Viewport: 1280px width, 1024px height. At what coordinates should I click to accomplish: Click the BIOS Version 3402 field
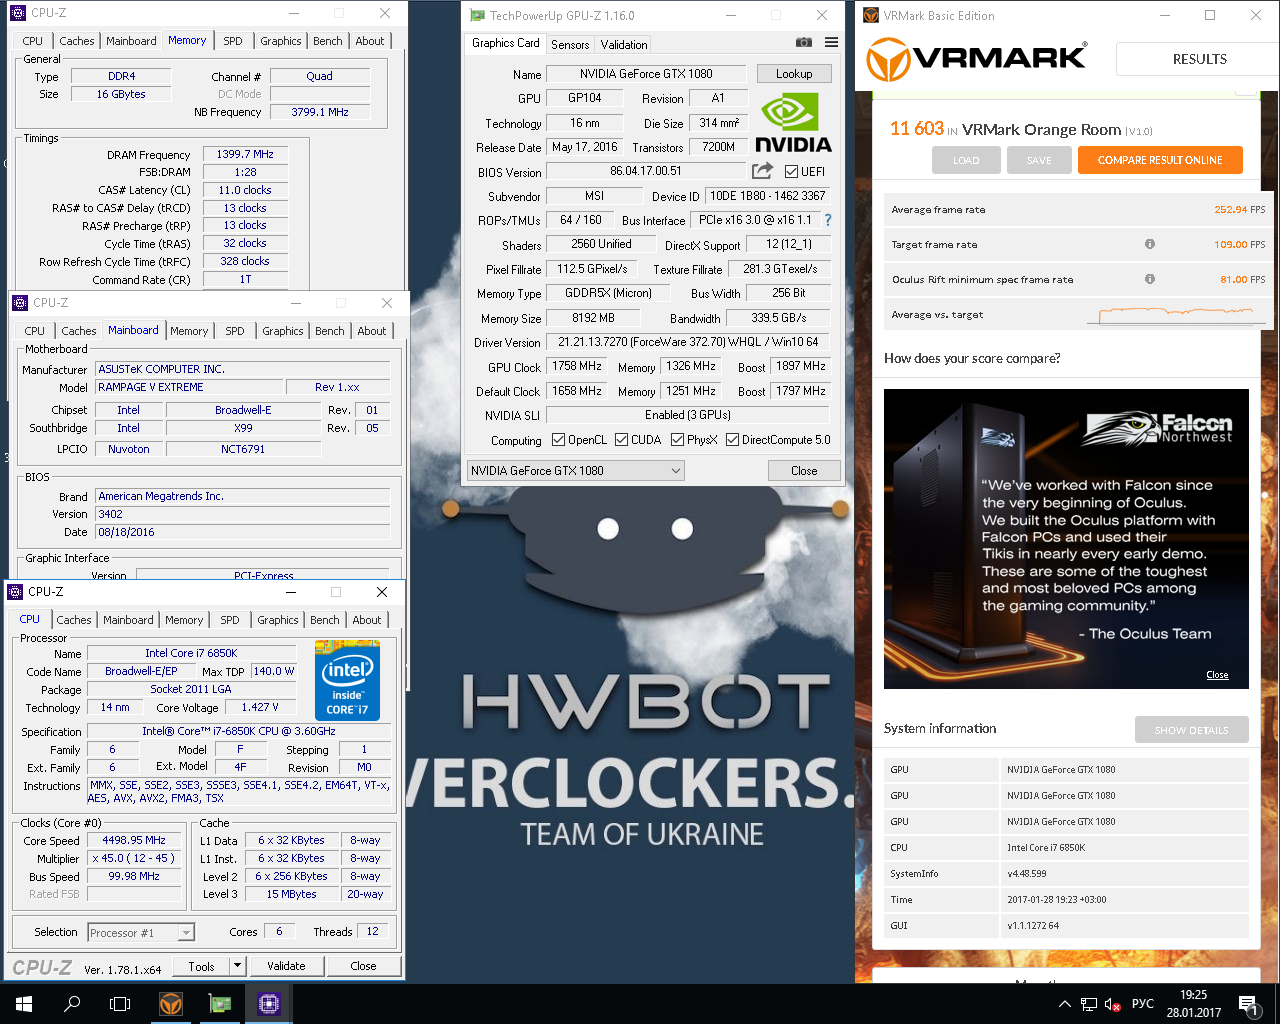pos(243,514)
